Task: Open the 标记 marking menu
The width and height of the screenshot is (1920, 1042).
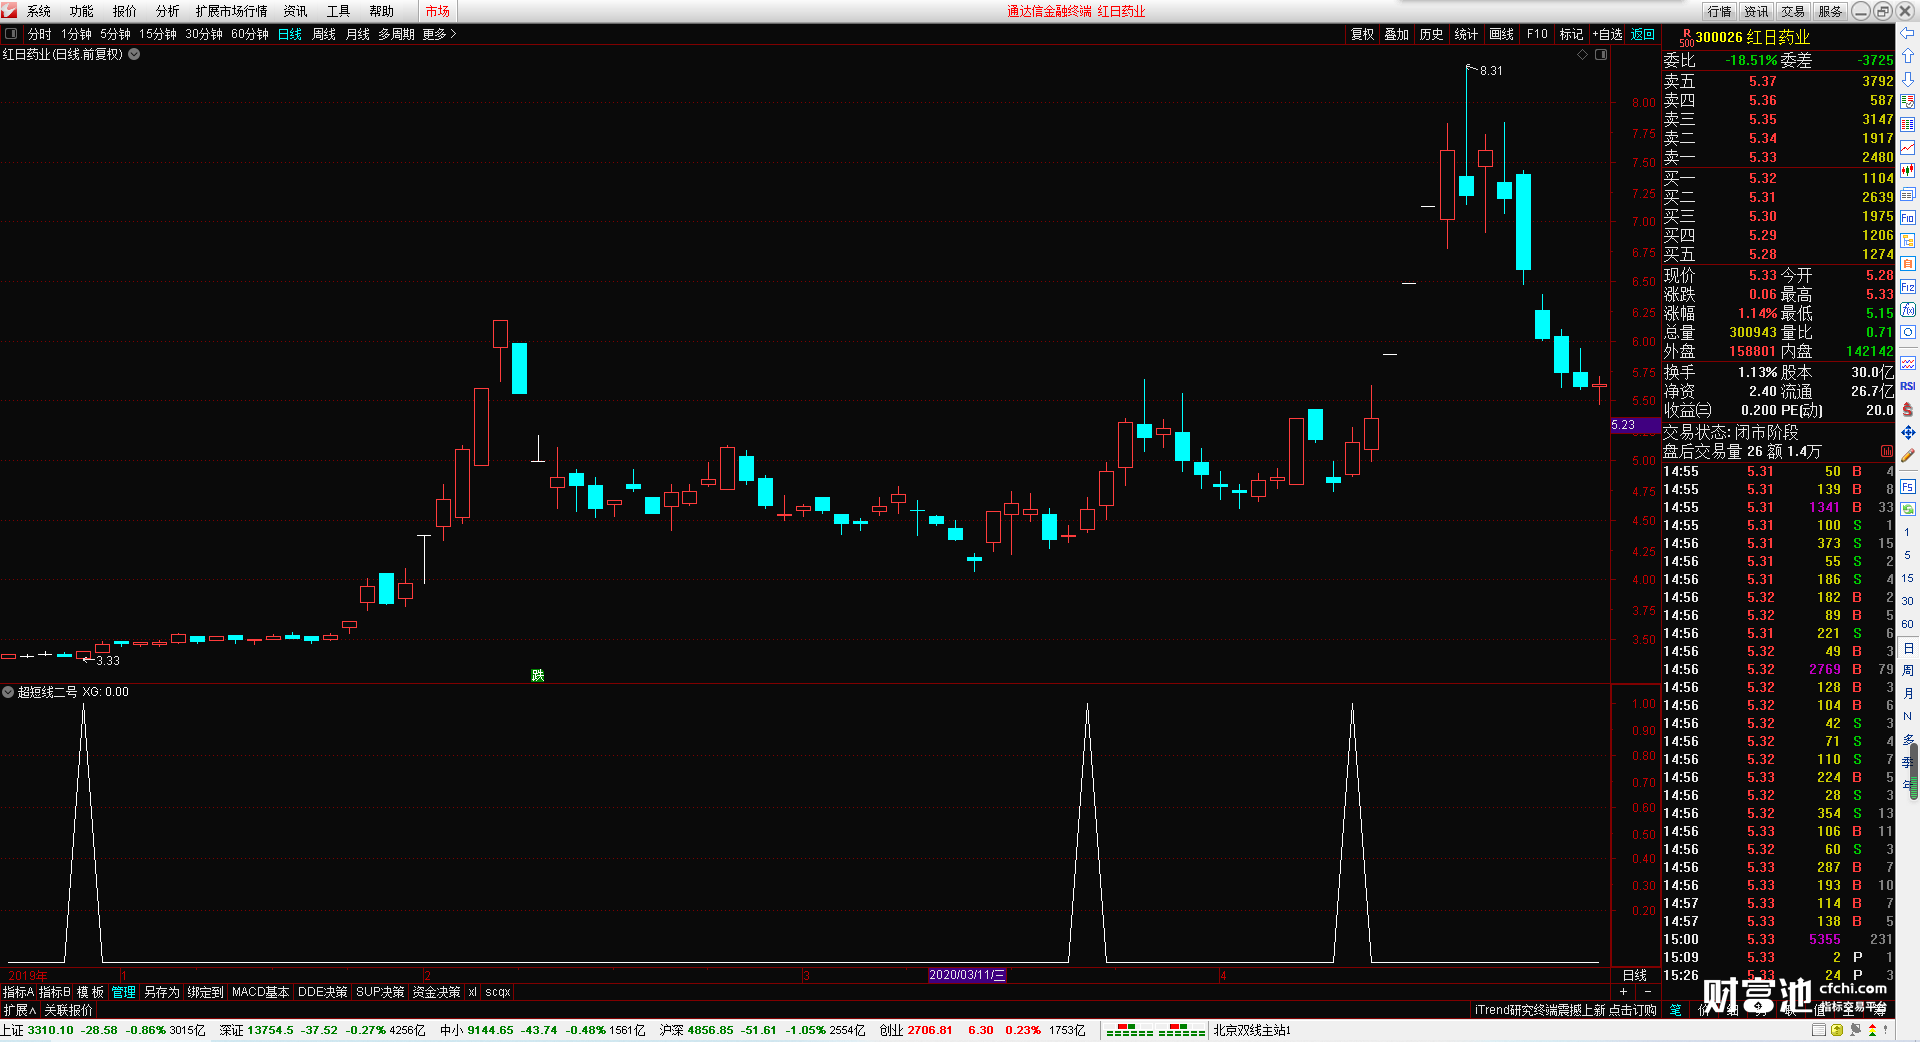Action: click(1572, 34)
